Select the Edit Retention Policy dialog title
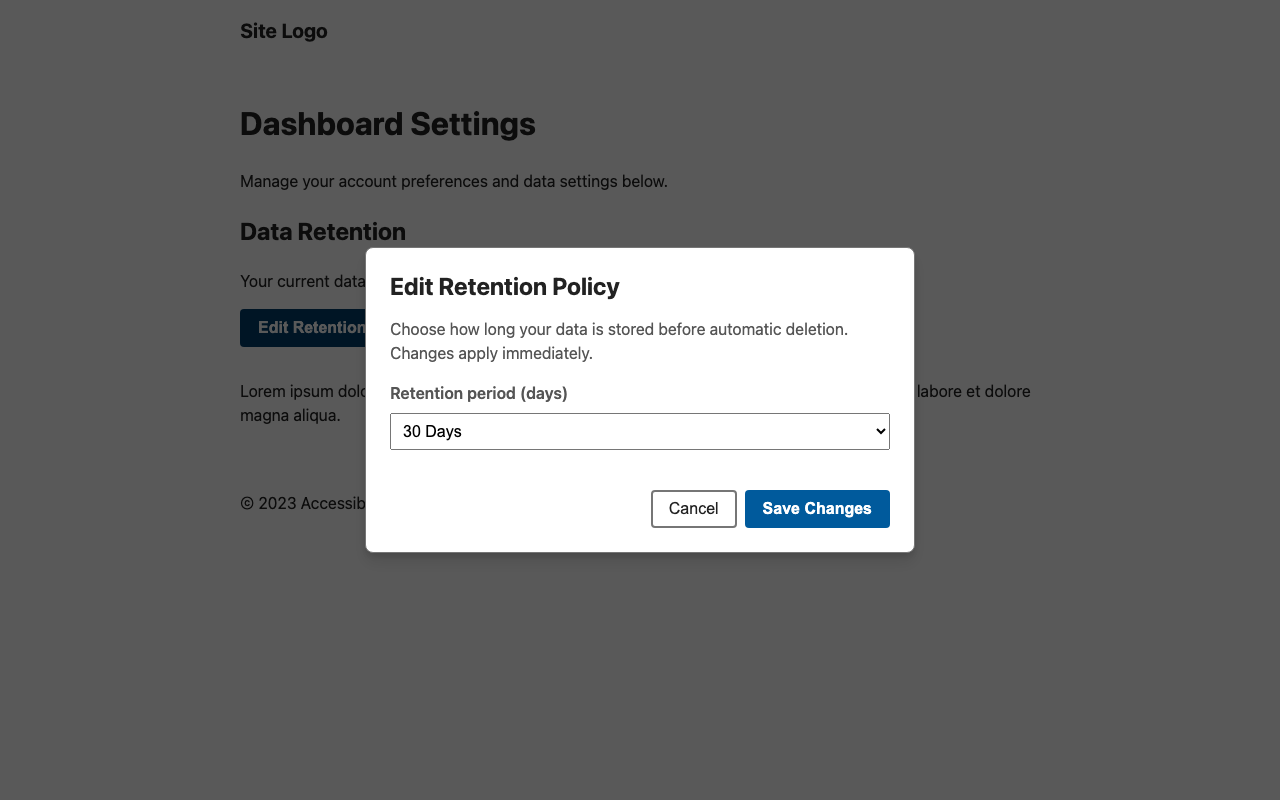 [x=504, y=287]
